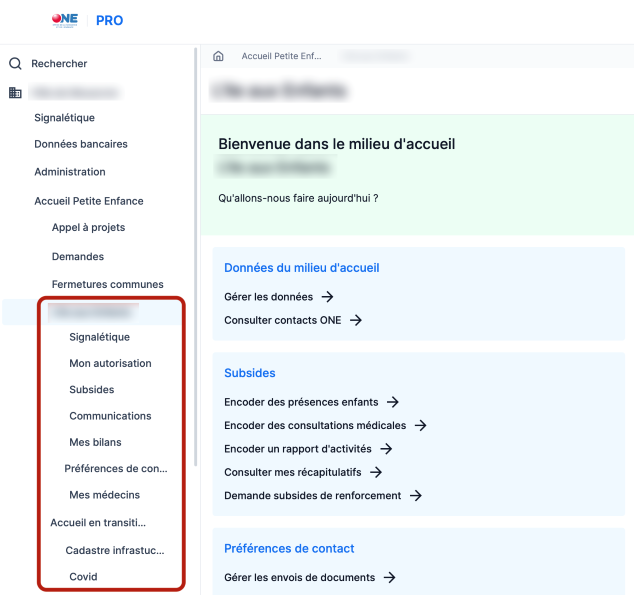Select Mon autorisation in sidebar
Screen dimensions: 634x595
click(x=110, y=363)
